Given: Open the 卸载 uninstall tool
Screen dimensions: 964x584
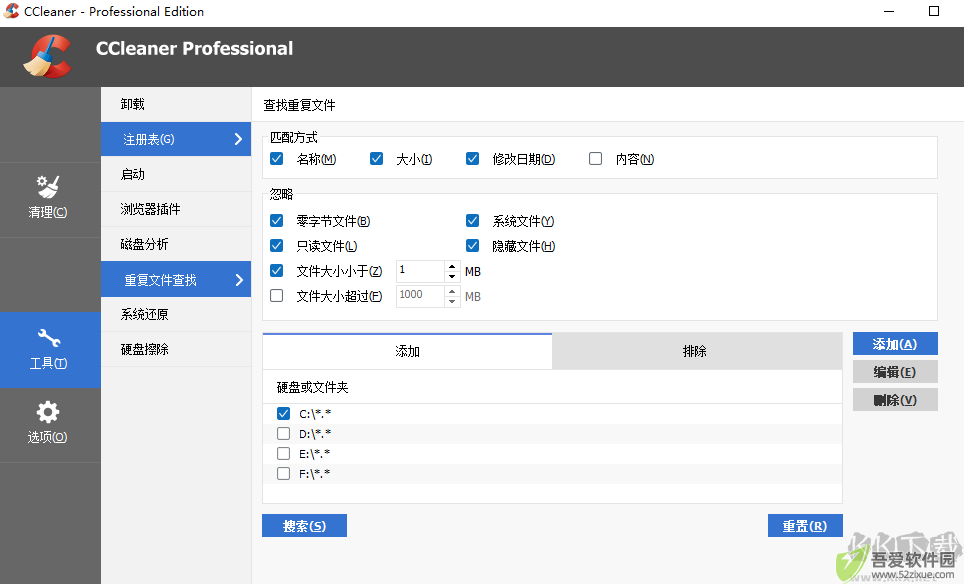Looking at the screenshot, I should pyautogui.click(x=176, y=105).
